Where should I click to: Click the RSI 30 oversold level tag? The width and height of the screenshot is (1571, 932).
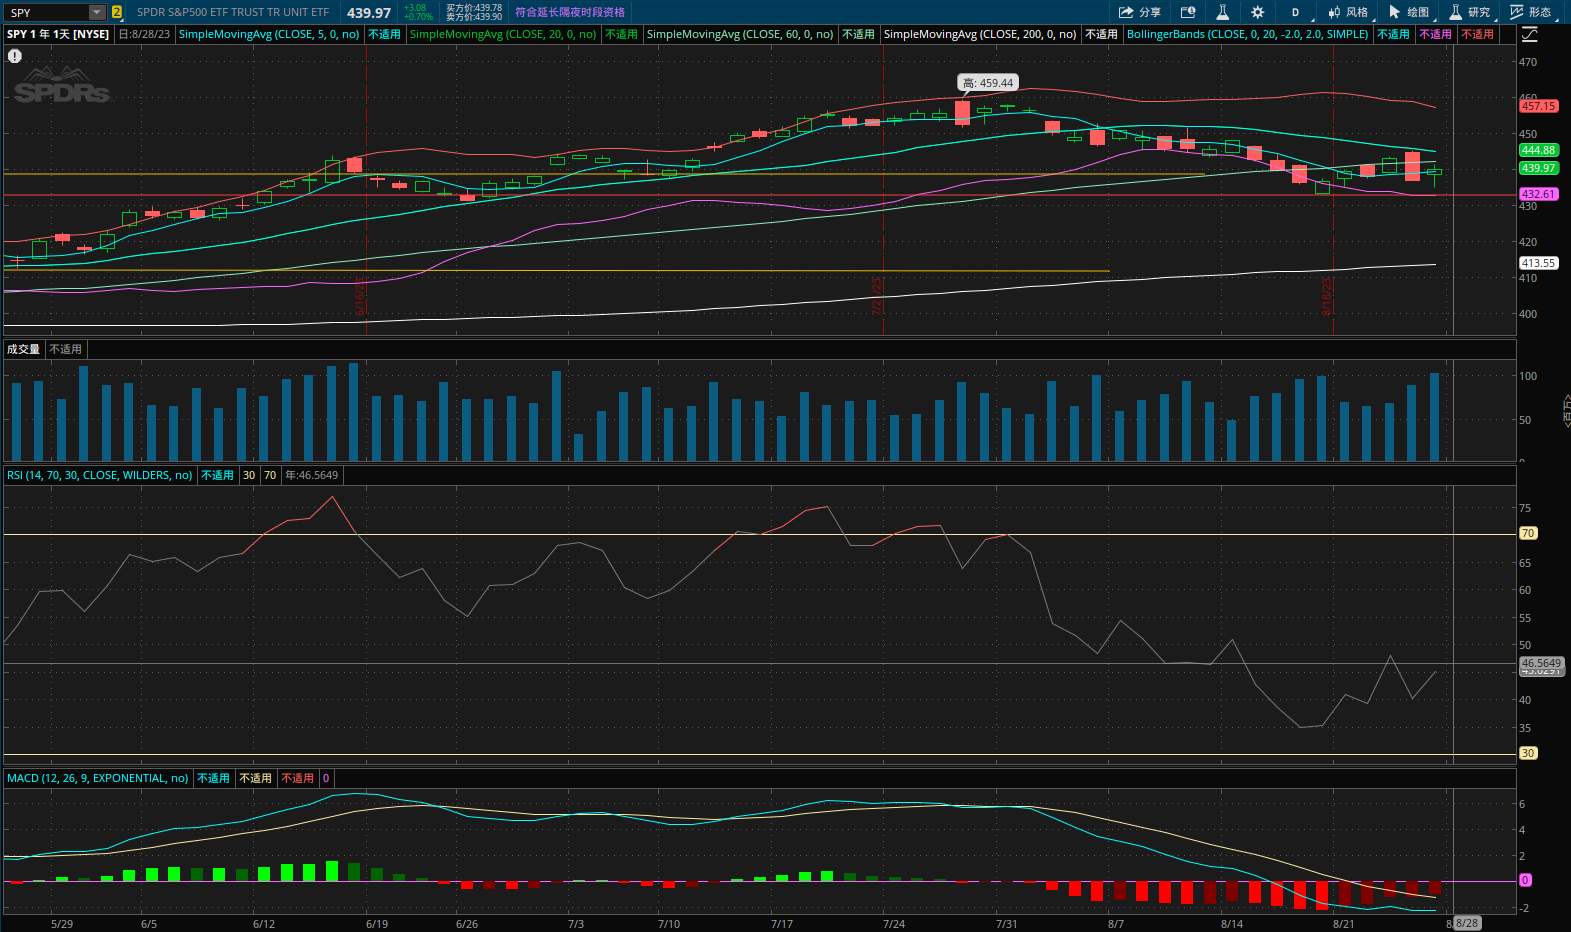coord(1528,753)
